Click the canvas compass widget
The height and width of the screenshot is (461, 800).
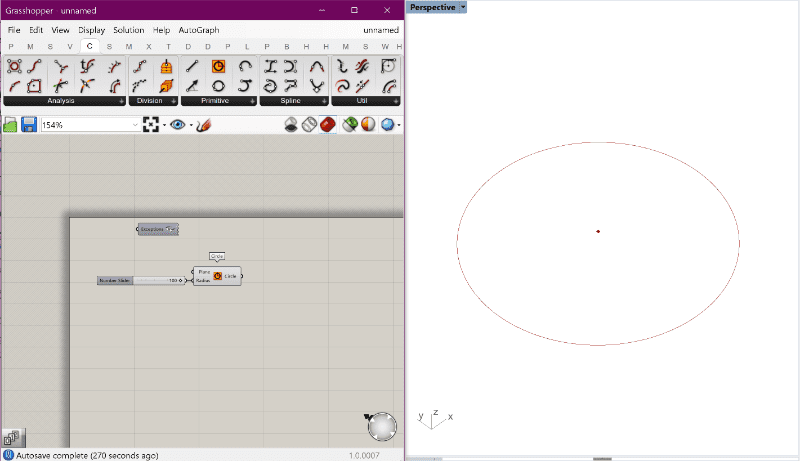tap(382, 426)
